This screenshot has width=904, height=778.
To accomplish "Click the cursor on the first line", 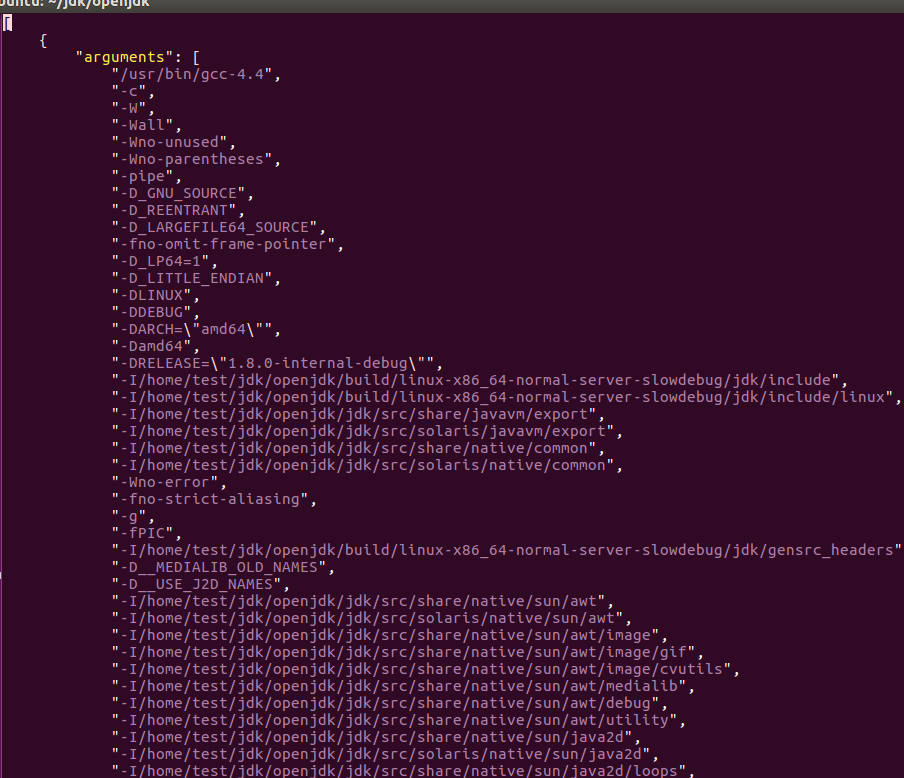I will coord(7,23).
